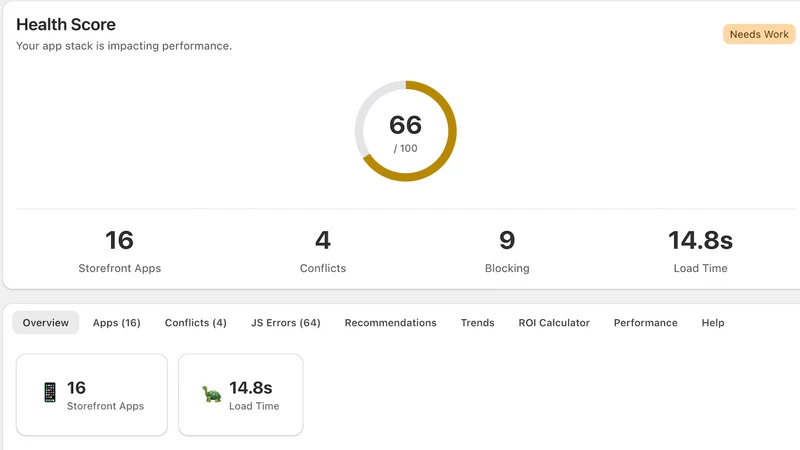Image resolution: width=800 pixels, height=450 pixels.
Task: Click the 4 Conflicts summary stat
Action: click(x=322, y=251)
